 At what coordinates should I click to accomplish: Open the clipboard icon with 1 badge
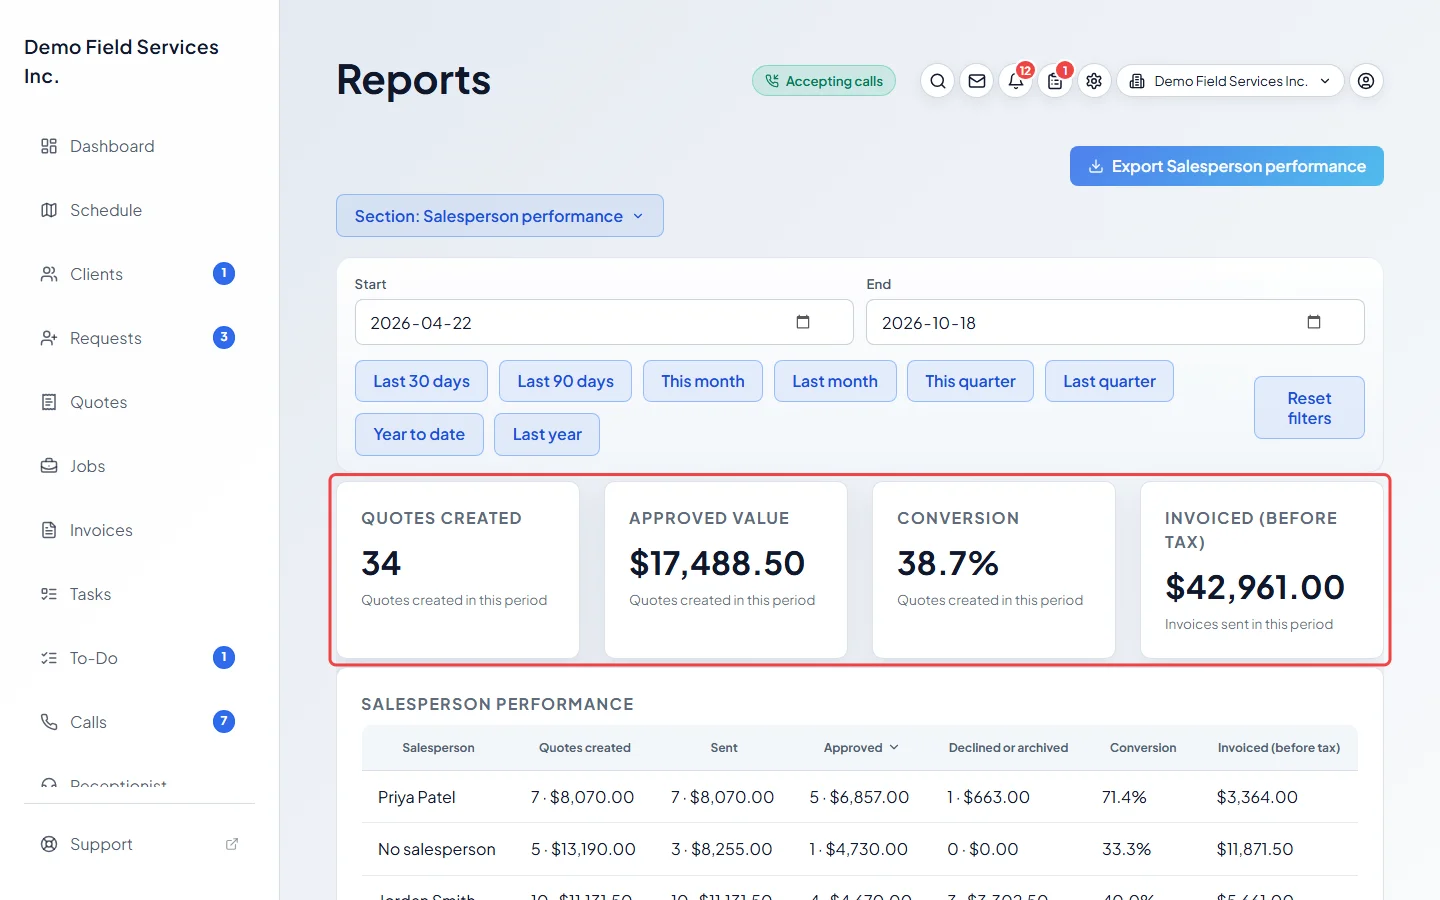coord(1055,81)
